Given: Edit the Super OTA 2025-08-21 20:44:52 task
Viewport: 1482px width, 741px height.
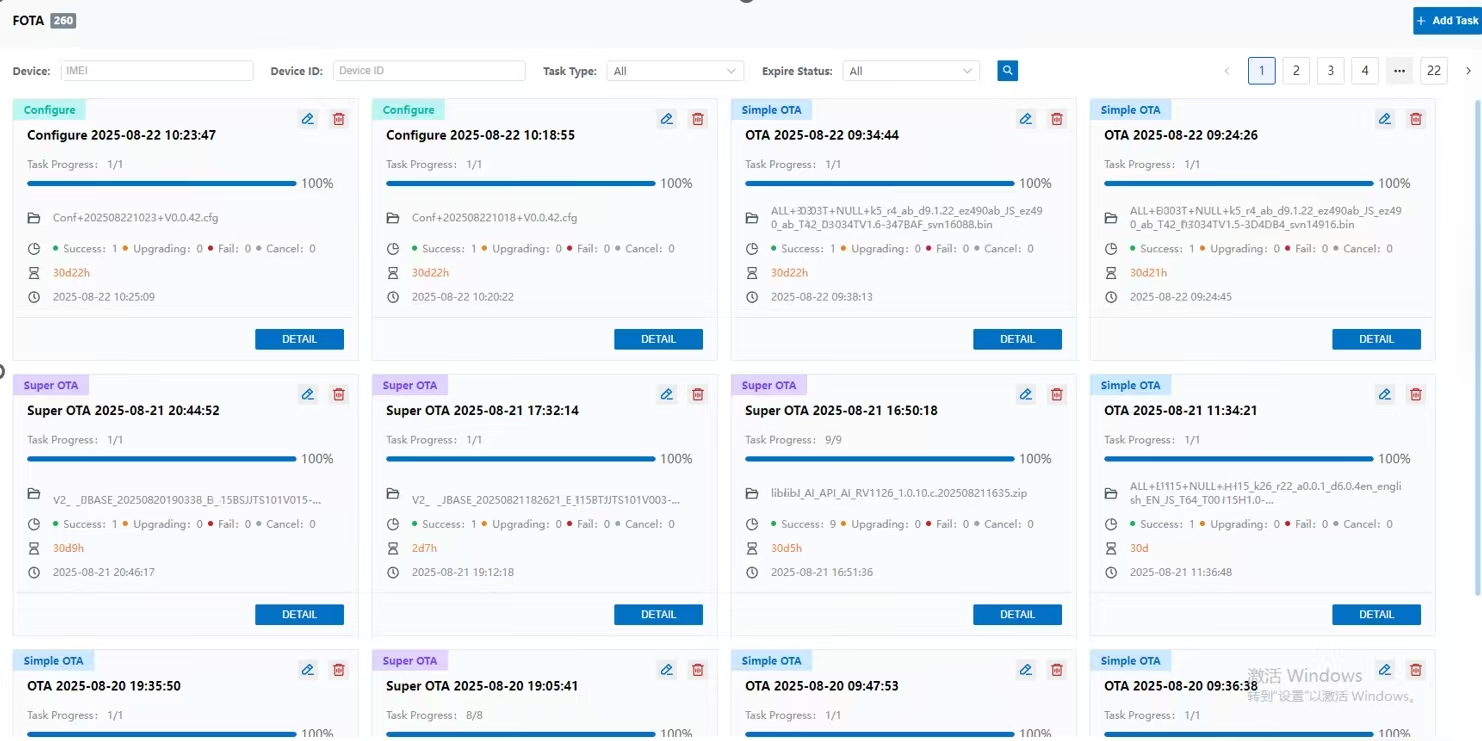Looking at the screenshot, I should coord(308,394).
